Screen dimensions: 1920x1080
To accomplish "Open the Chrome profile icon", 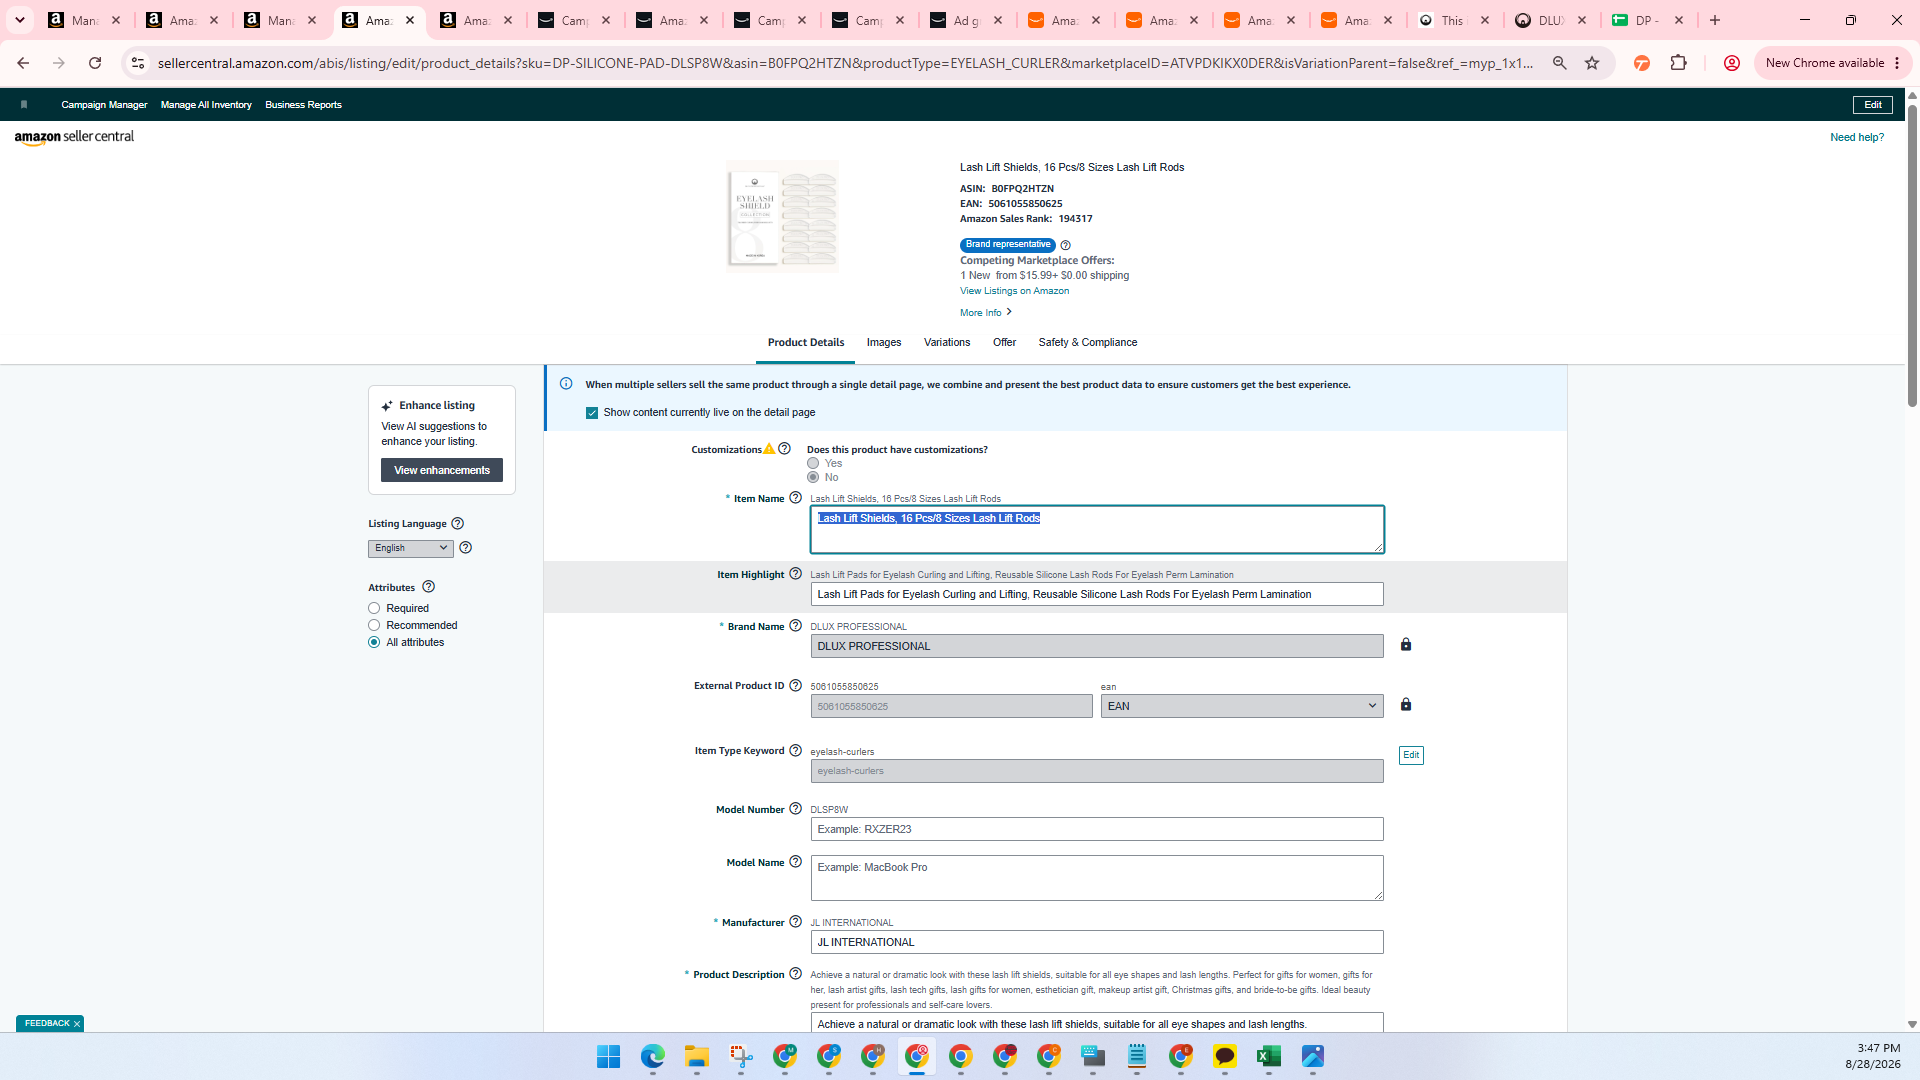I will [x=1731, y=63].
